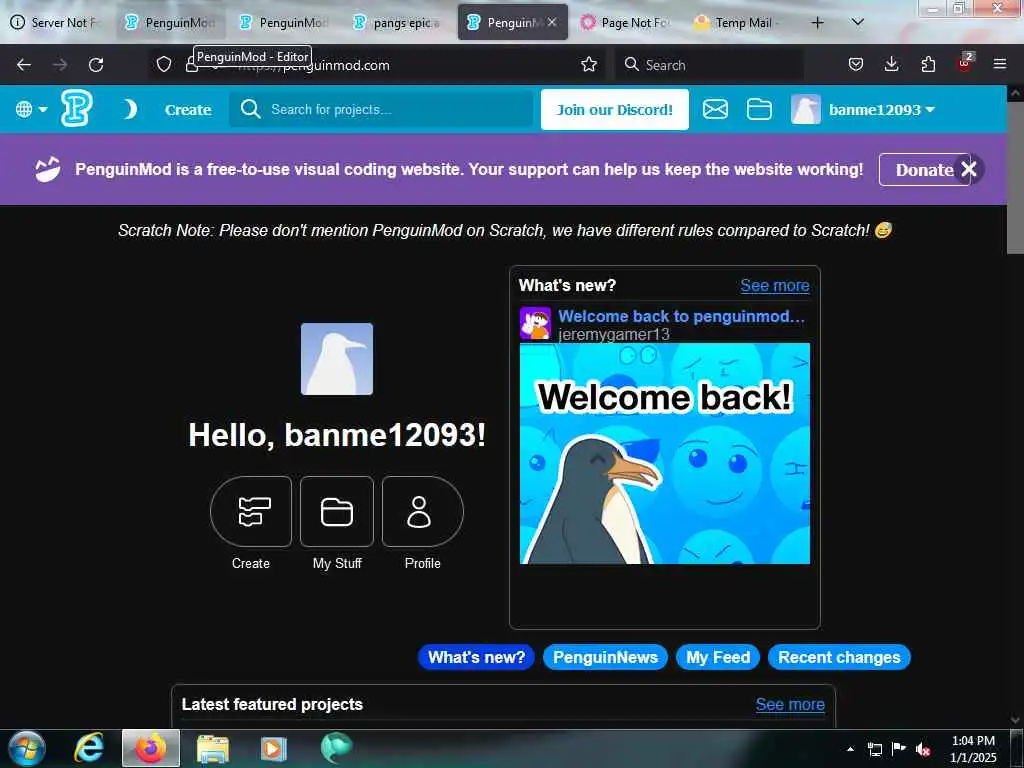Open Firefox downloads panel
Image resolution: width=1024 pixels, height=768 pixels.
point(891,64)
